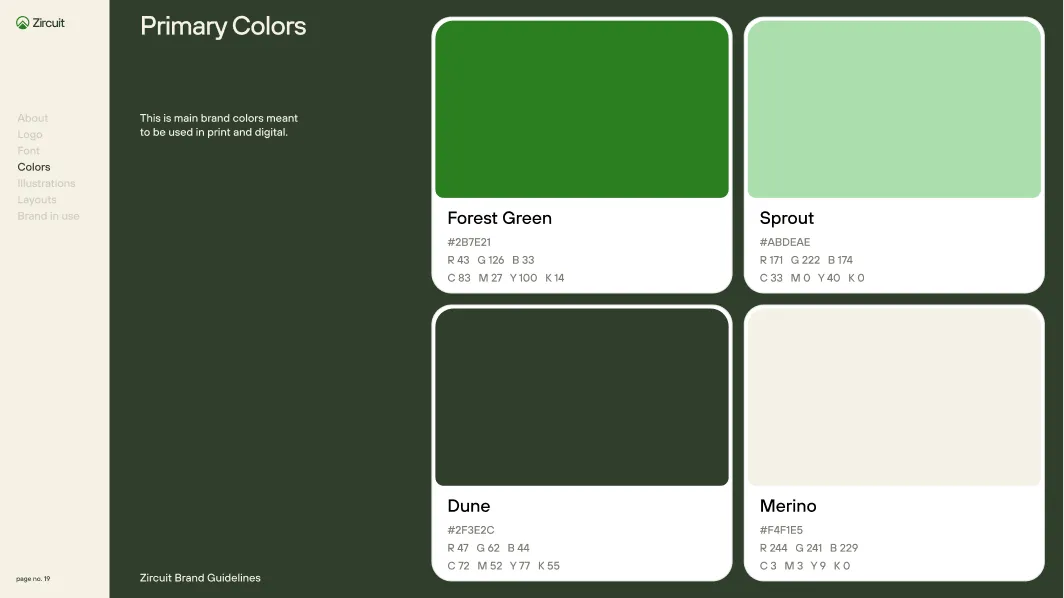
Task: Open the About section
Action: point(32,118)
